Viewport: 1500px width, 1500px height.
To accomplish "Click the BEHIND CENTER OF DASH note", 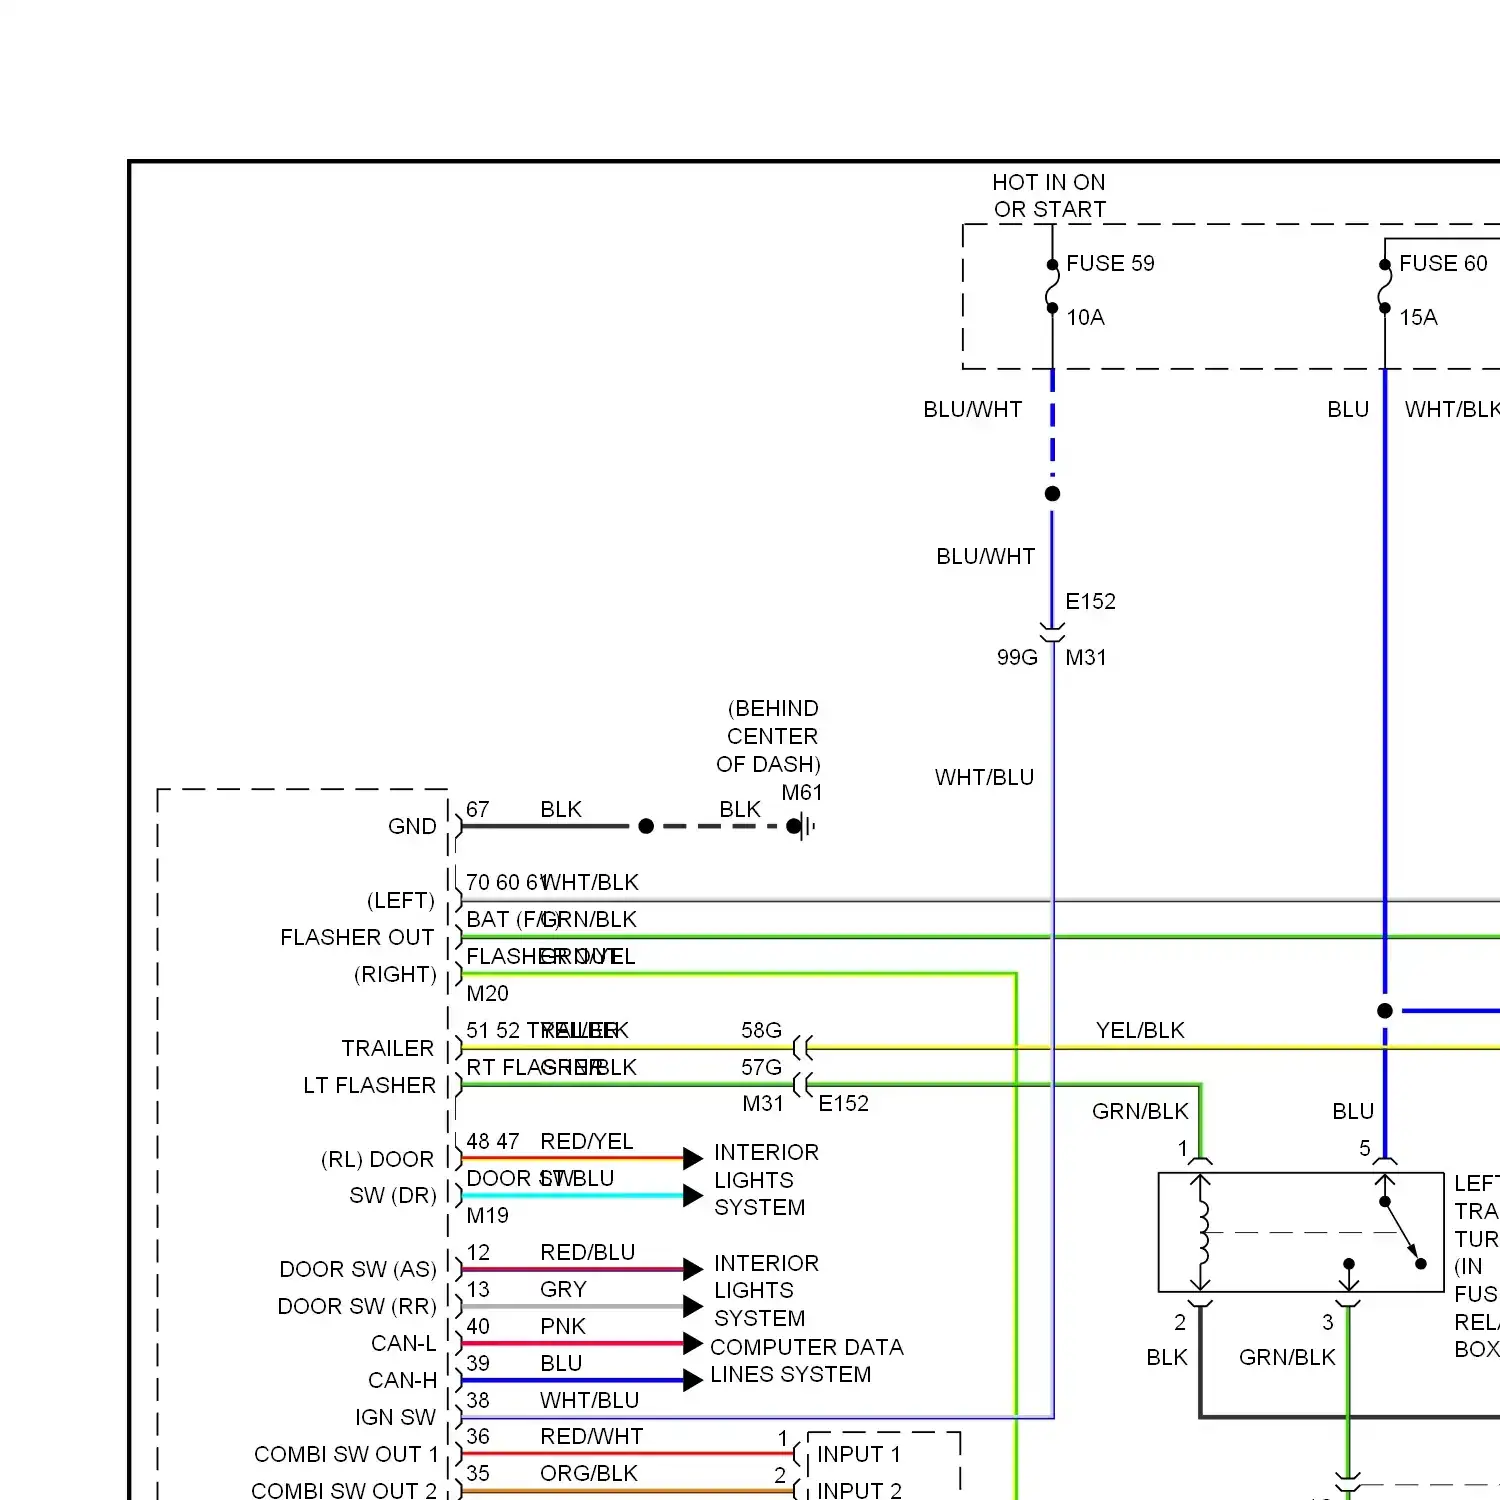I will pos(770,736).
